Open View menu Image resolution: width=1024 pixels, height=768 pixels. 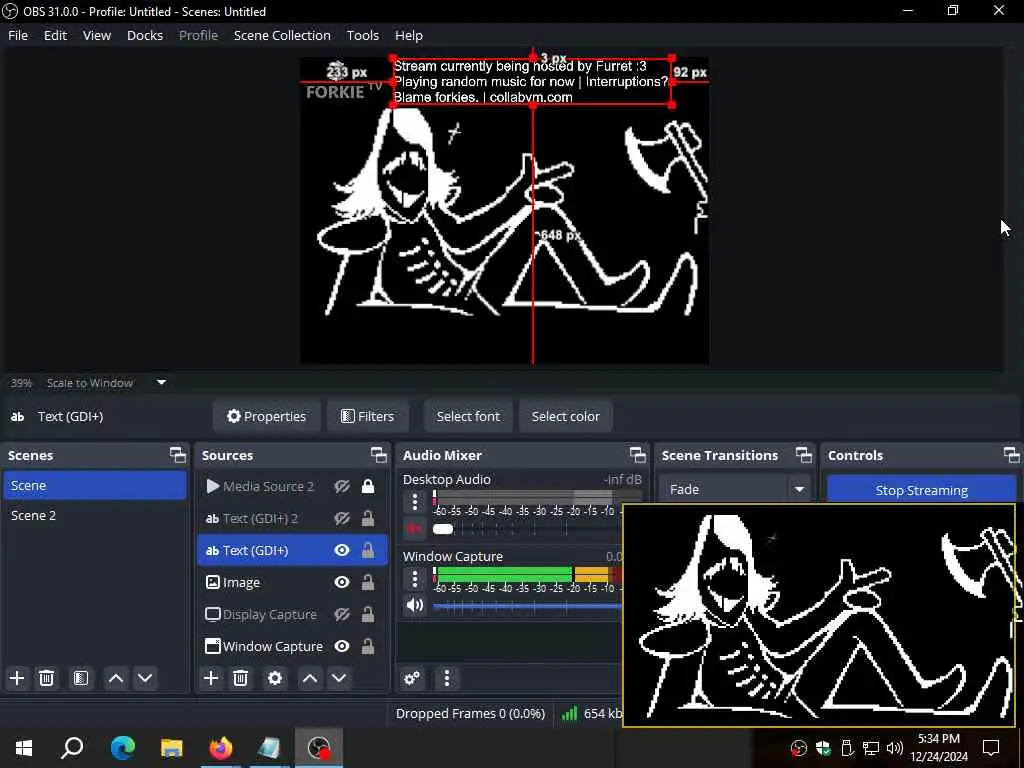tap(97, 35)
